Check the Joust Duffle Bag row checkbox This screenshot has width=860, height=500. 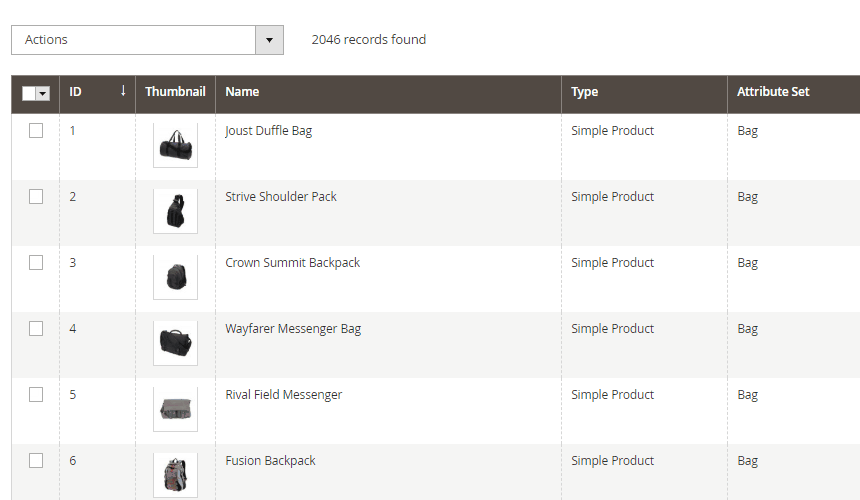pos(36,130)
